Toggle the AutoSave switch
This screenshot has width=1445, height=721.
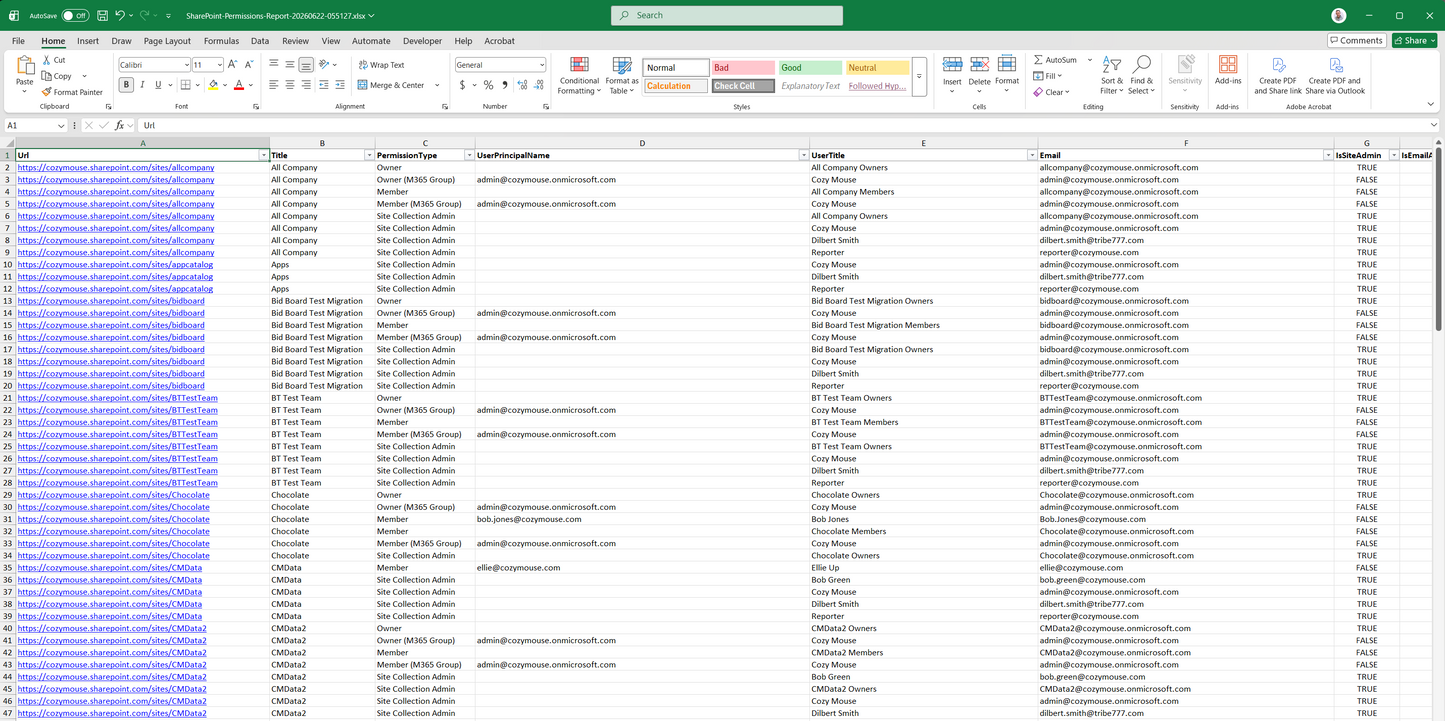75,15
